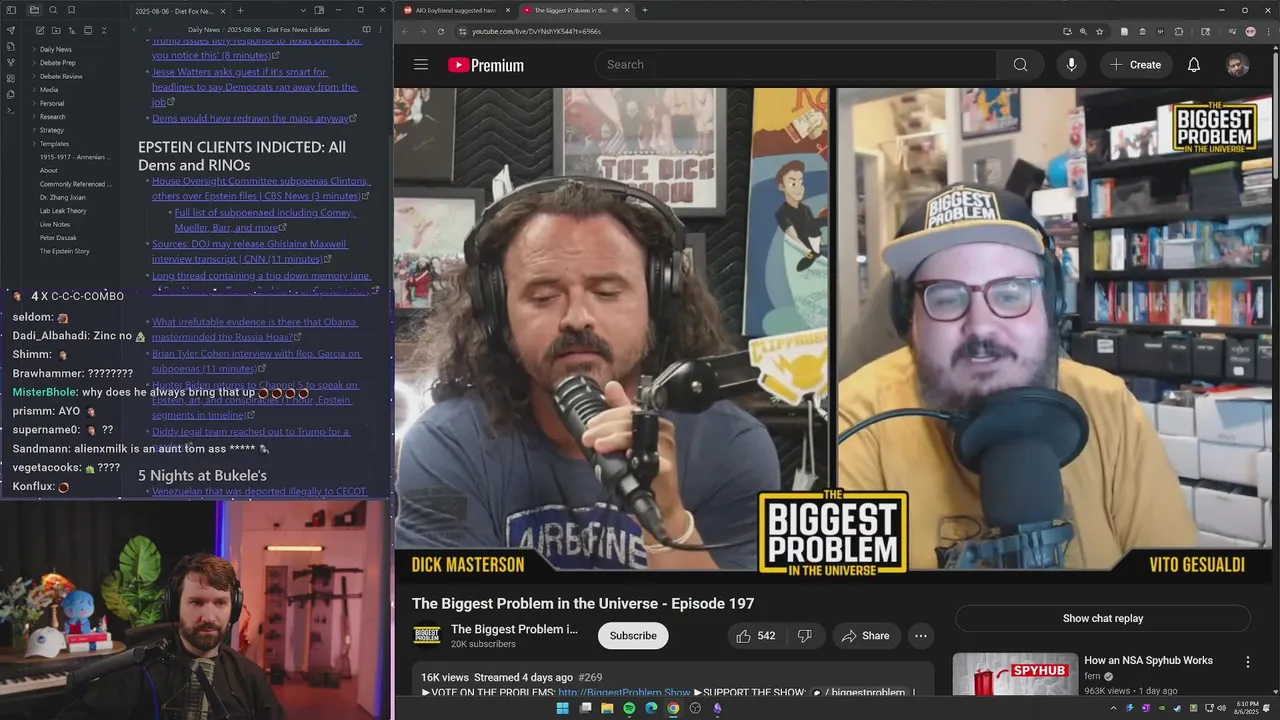Open the Obsidian file explorer folder icon

click(34, 10)
